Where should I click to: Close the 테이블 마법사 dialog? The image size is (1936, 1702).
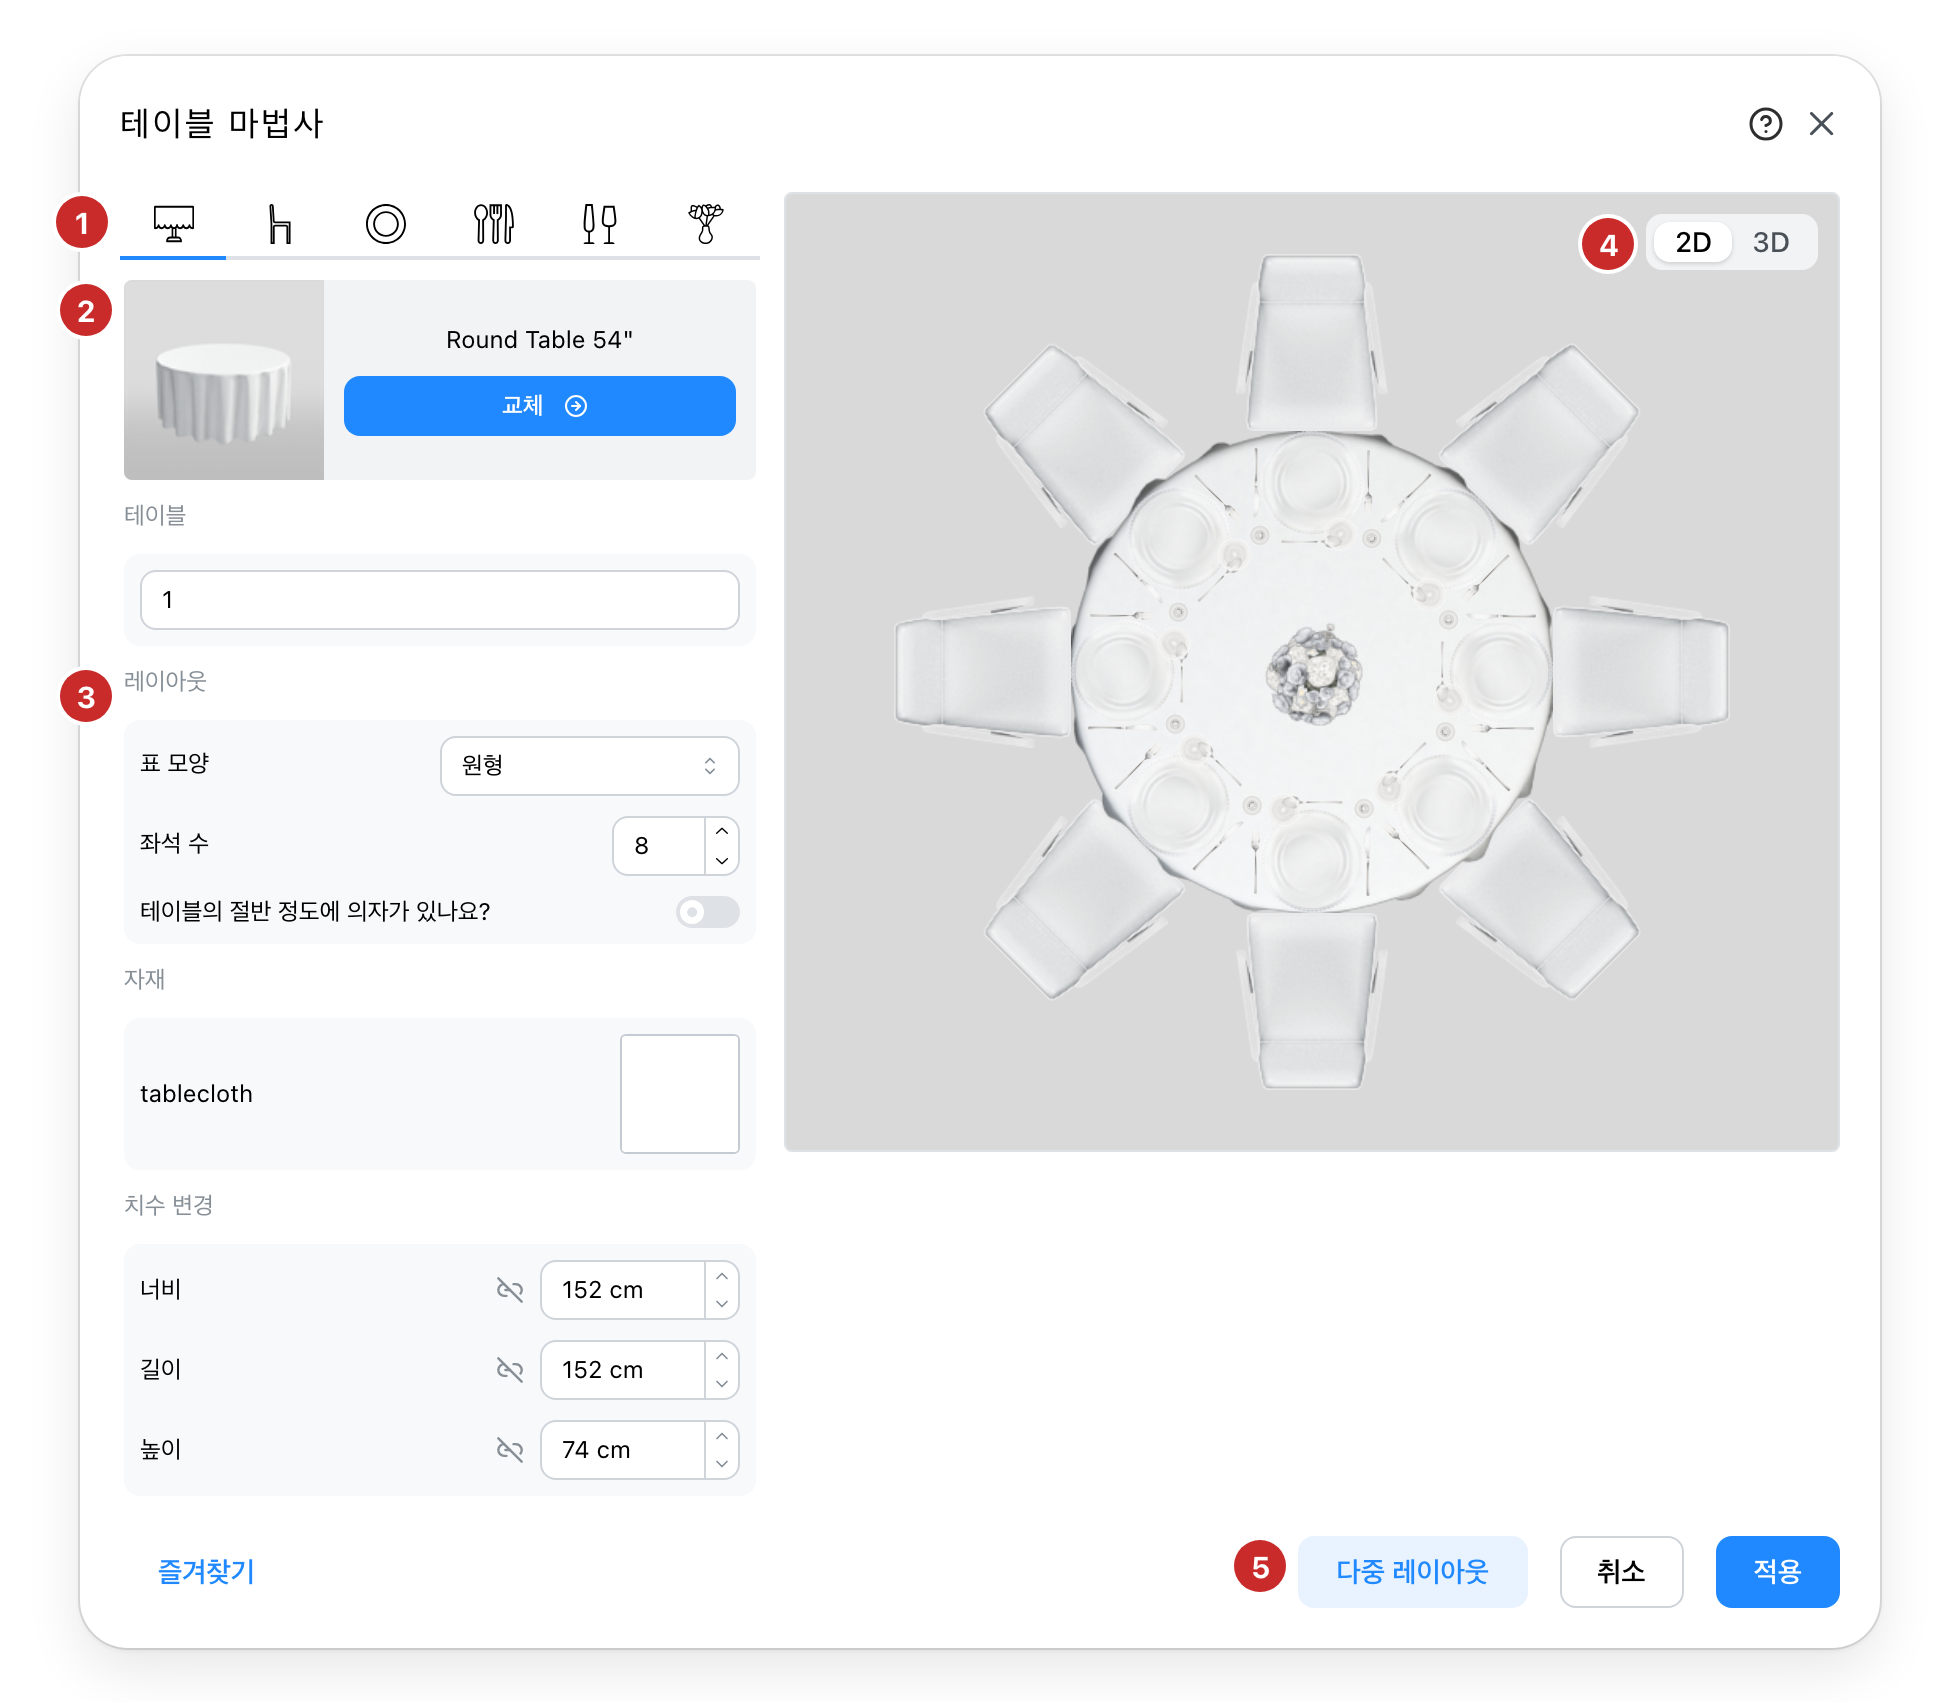click(x=1822, y=124)
